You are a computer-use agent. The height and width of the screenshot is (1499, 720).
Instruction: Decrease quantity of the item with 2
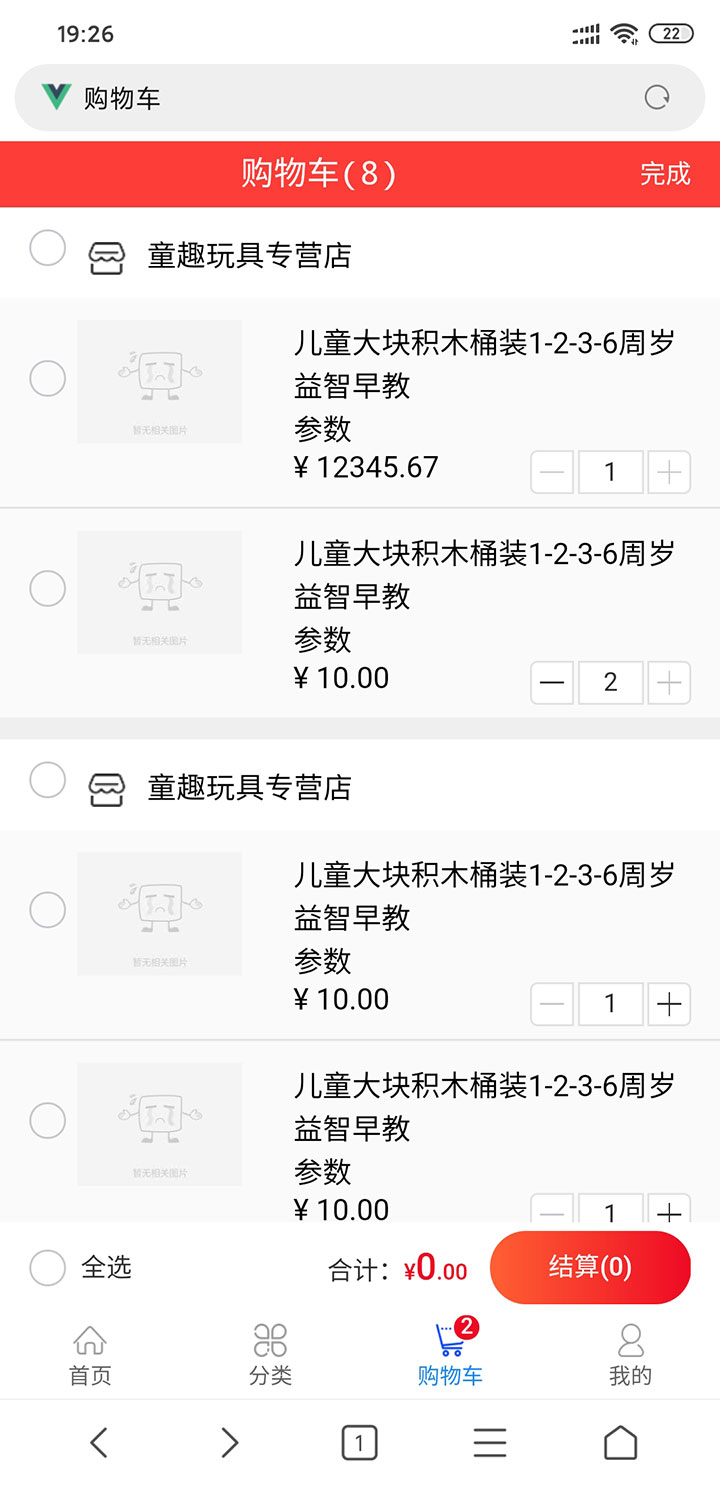point(552,683)
